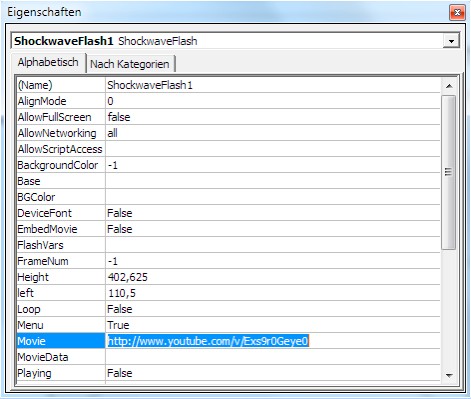This screenshot has width=471, height=399.
Task: Click the empty FlashVars value field
Action: (x=273, y=245)
